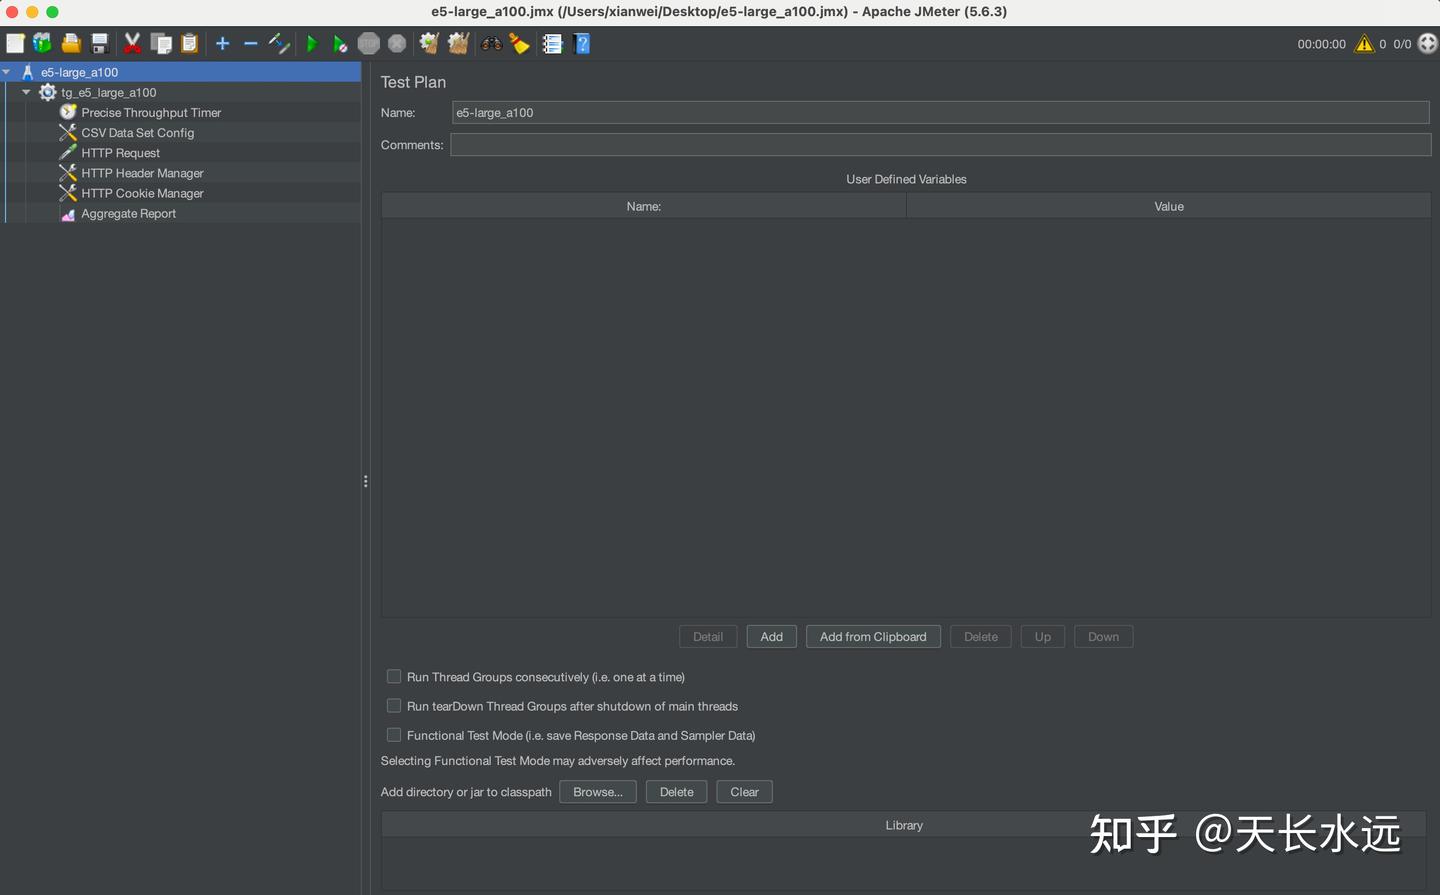This screenshot has width=1440, height=895.
Task: Select CSV Data Set Config element
Action: click(x=138, y=133)
